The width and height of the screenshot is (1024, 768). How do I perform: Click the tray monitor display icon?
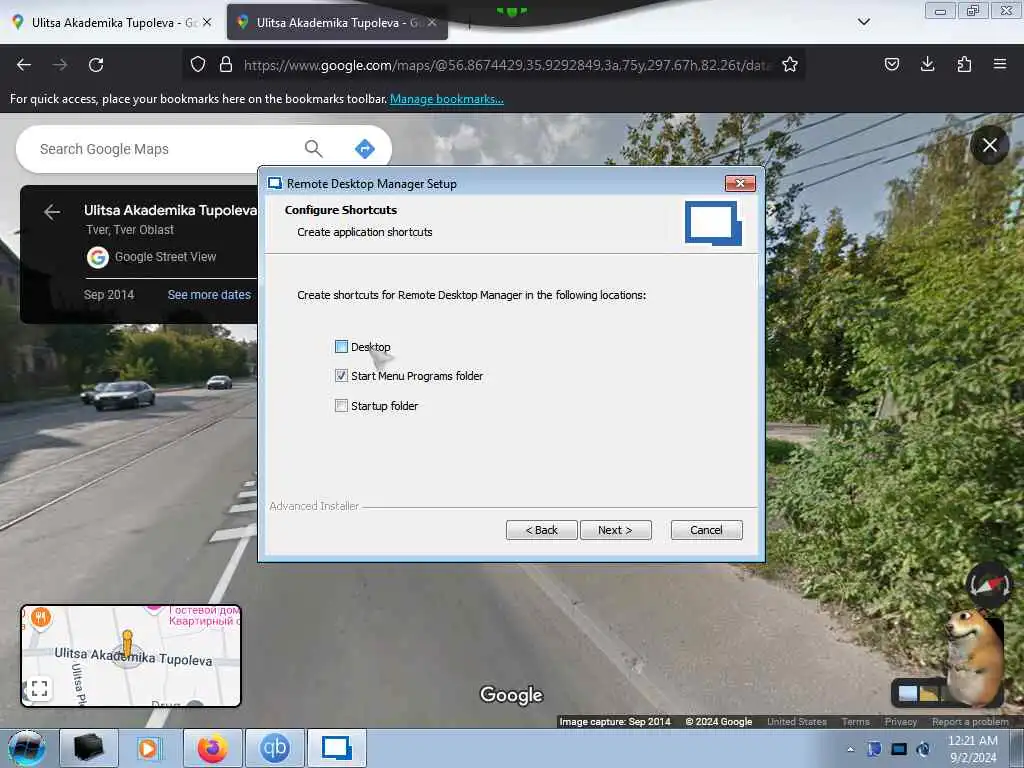tap(899, 749)
